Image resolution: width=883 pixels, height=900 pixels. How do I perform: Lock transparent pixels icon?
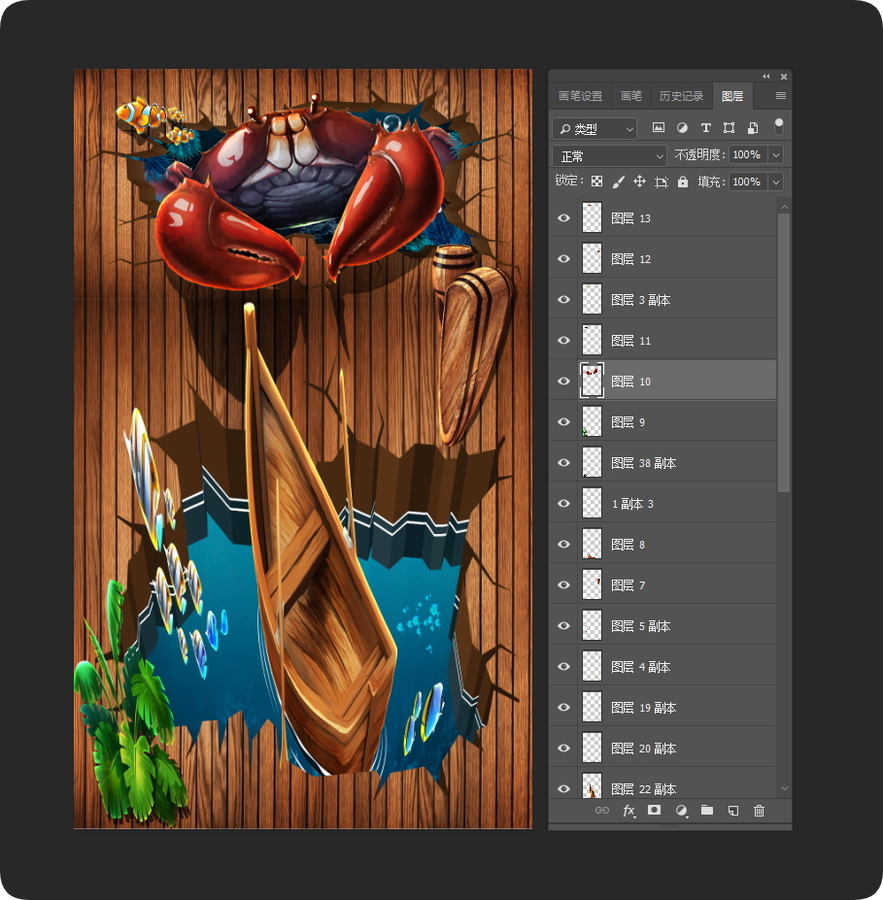click(597, 182)
